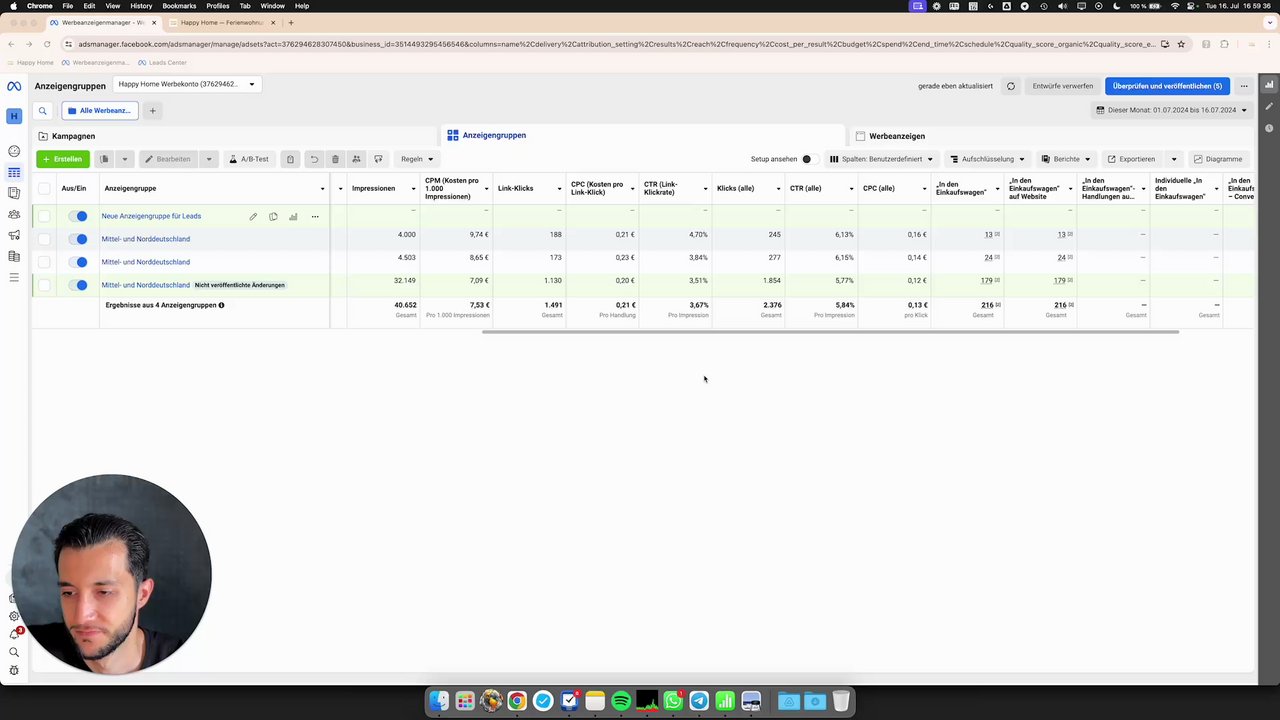This screenshot has height=720, width=1280.
Task: Expand the arrow next to Bearbeiten
Action: tap(209, 159)
